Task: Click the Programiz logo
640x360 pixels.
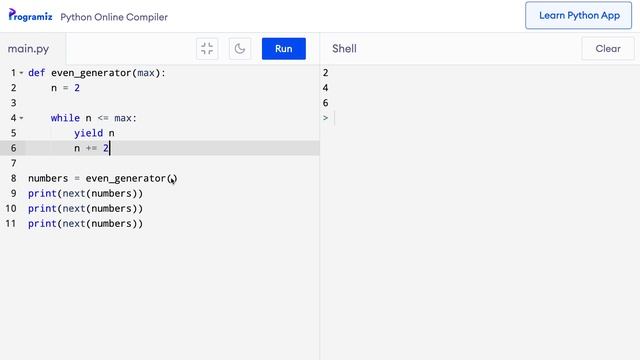Action: (30, 16)
